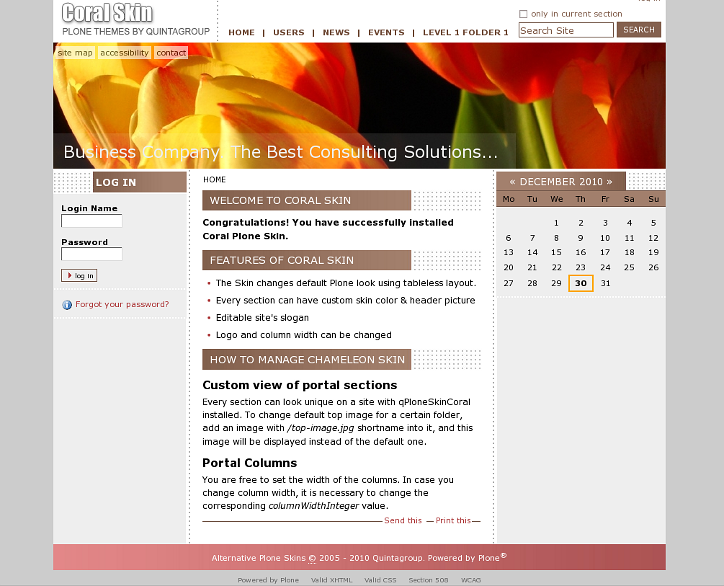The width and height of the screenshot is (724, 586).
Task: Select day 31 in calendar
Action: [605, 283]
